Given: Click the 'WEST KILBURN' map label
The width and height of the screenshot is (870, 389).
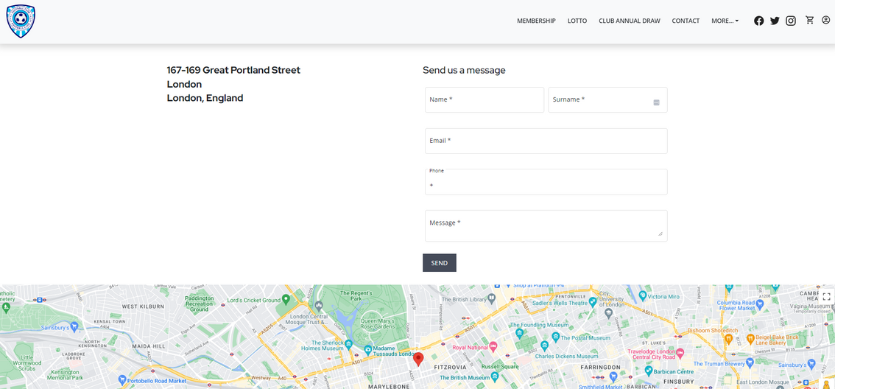Looking at the screenshot, I should 143,306.
